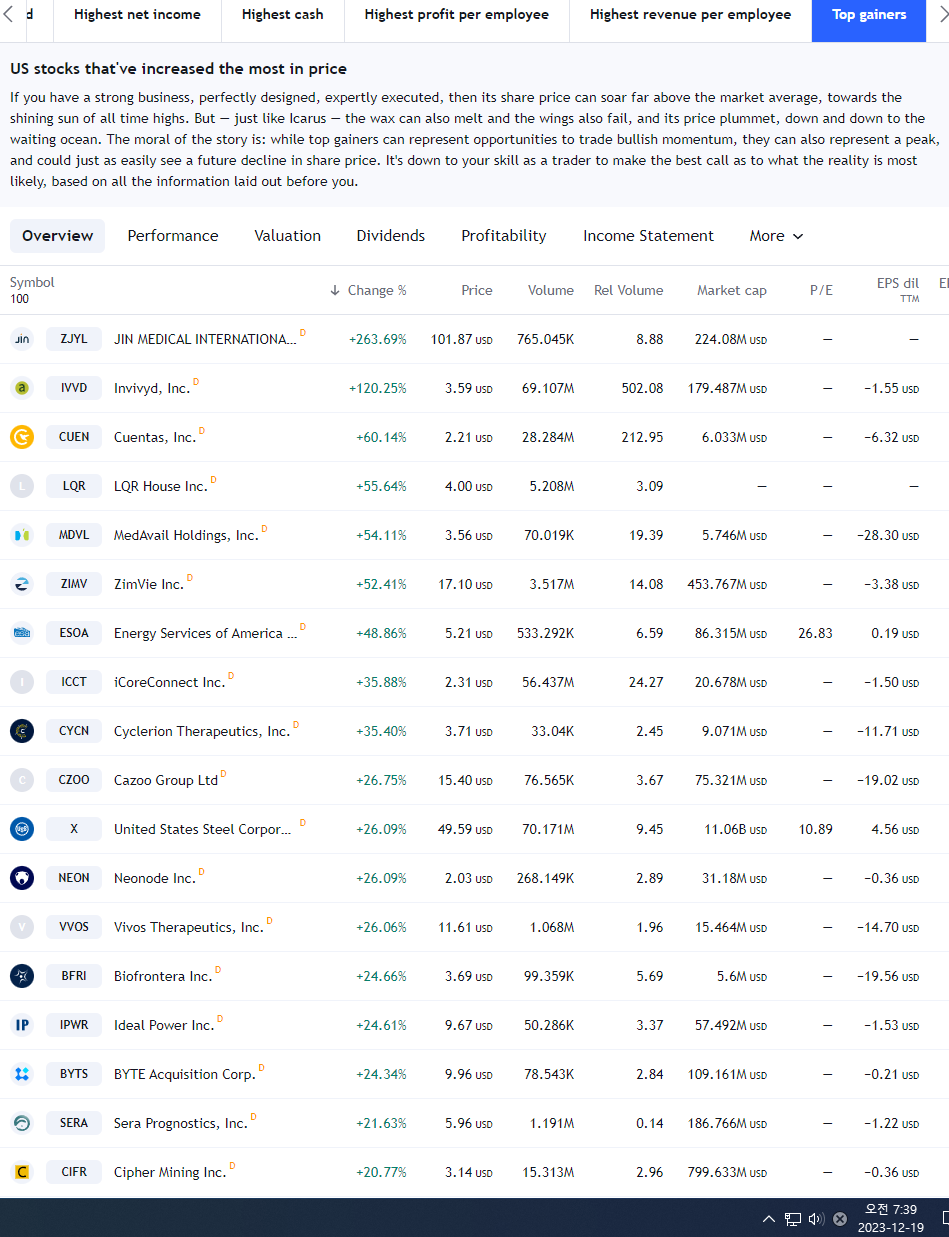
Task: Click the iCoreConnect placeholder logo
Action: [22, 682]
